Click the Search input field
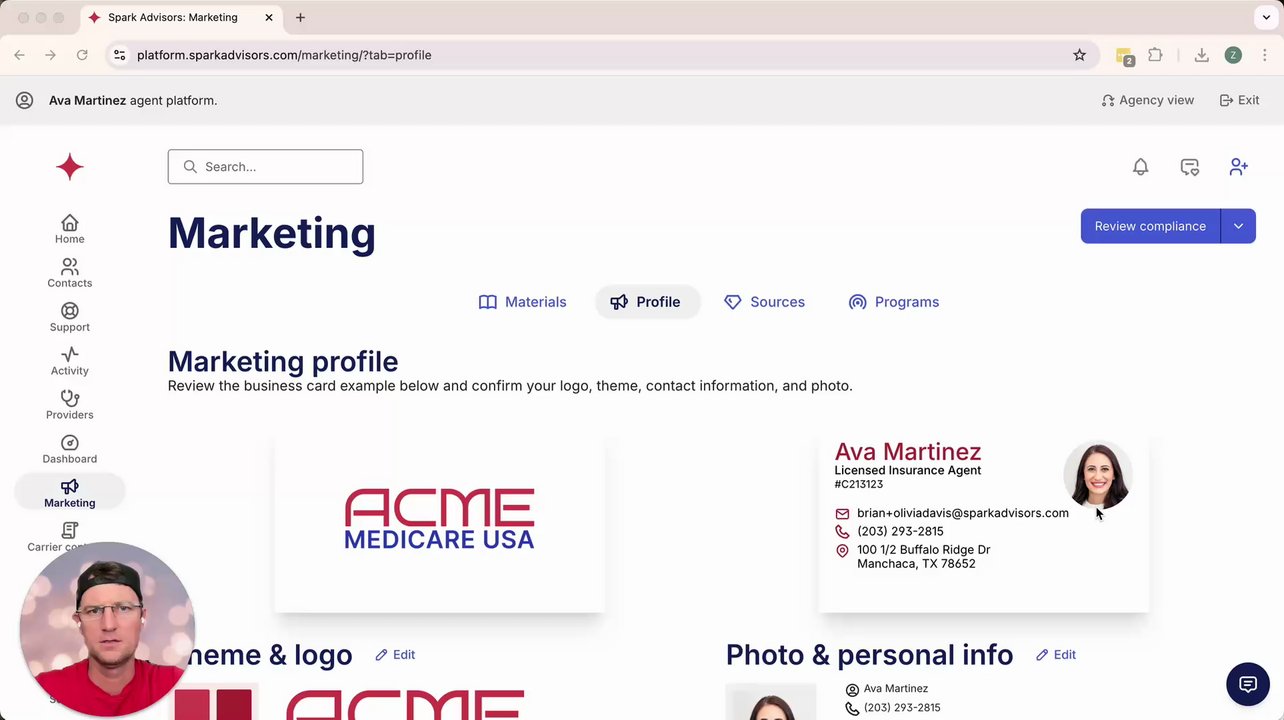The image size is (1284, 720). click(x=265, y=167)
